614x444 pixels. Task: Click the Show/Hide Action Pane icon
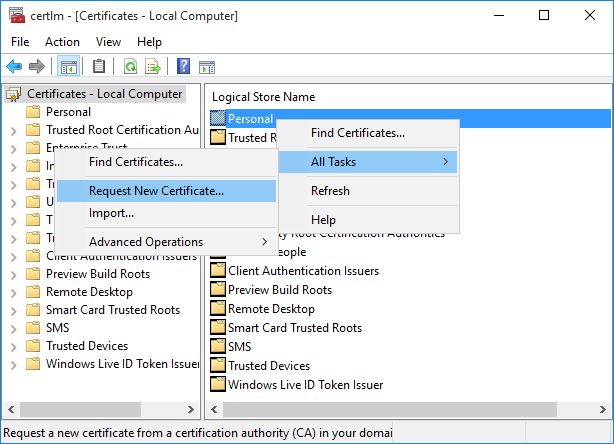[207, 67]
